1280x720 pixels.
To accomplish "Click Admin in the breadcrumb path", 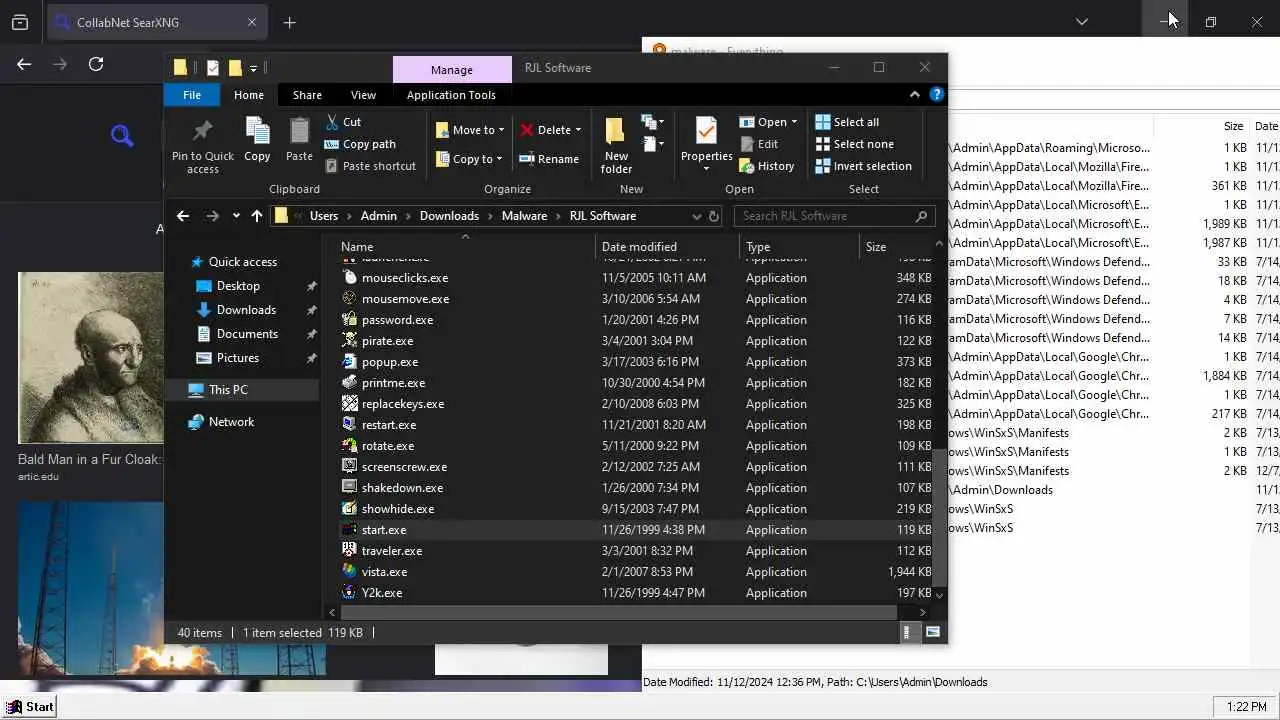I will tap(379, 216).
